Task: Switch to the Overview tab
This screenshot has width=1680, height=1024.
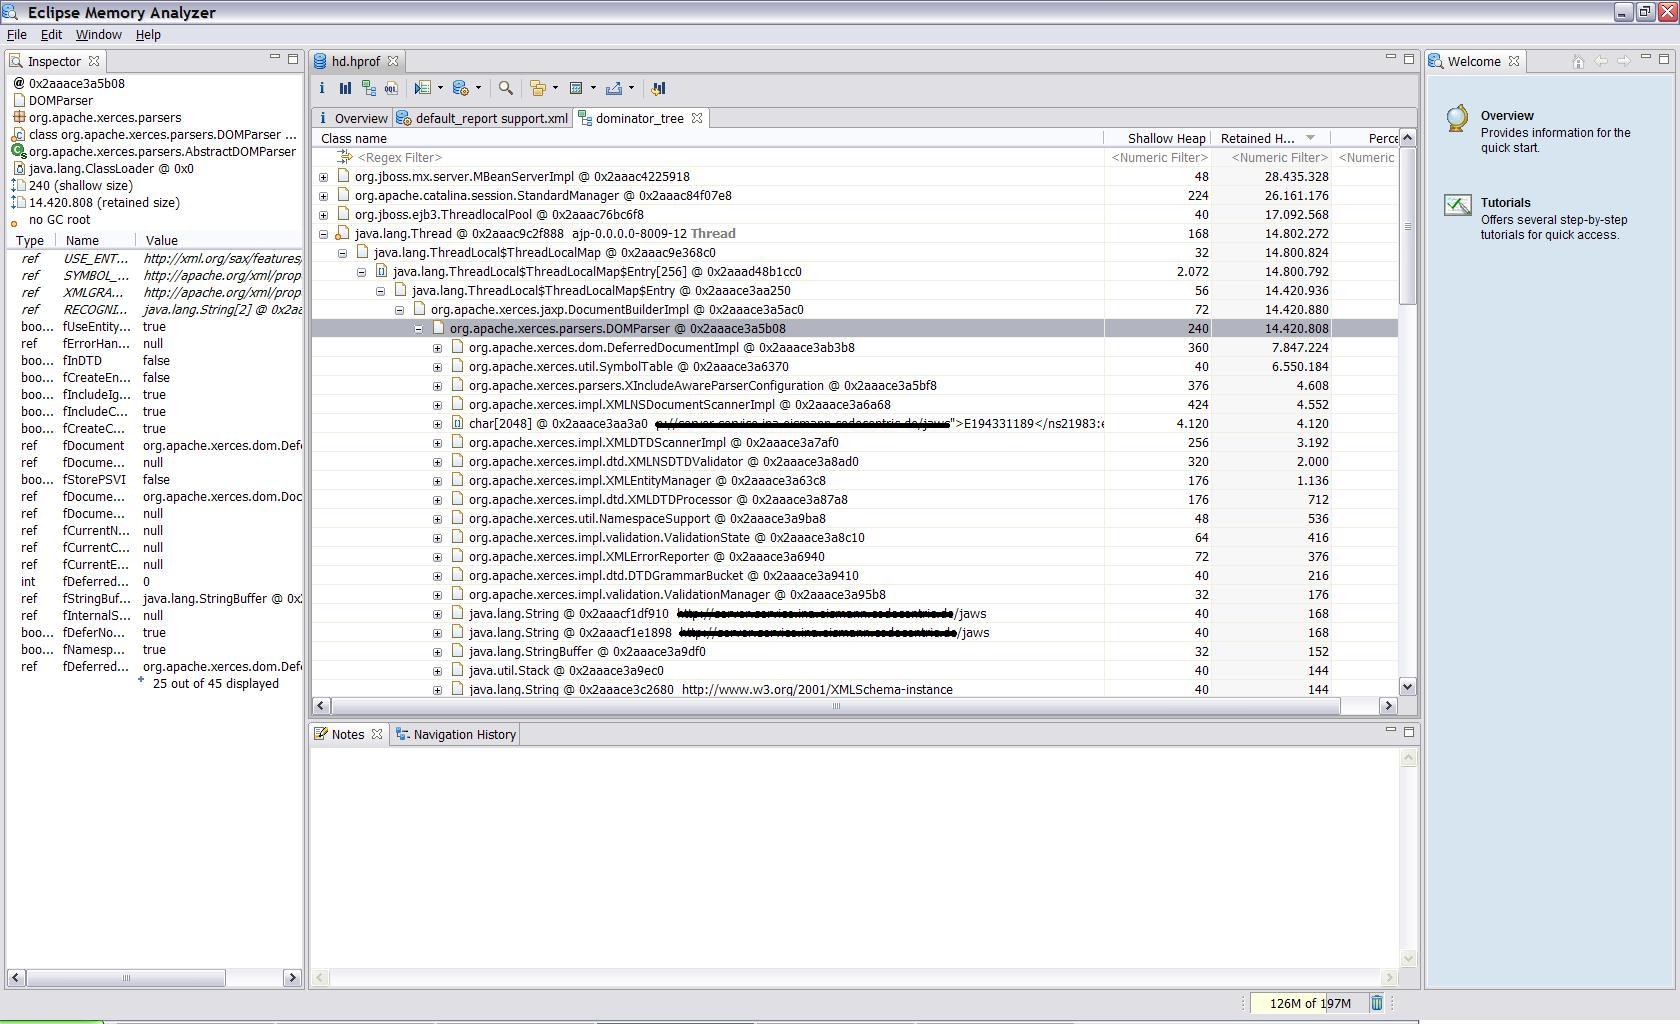Action: tap(352, 118)
